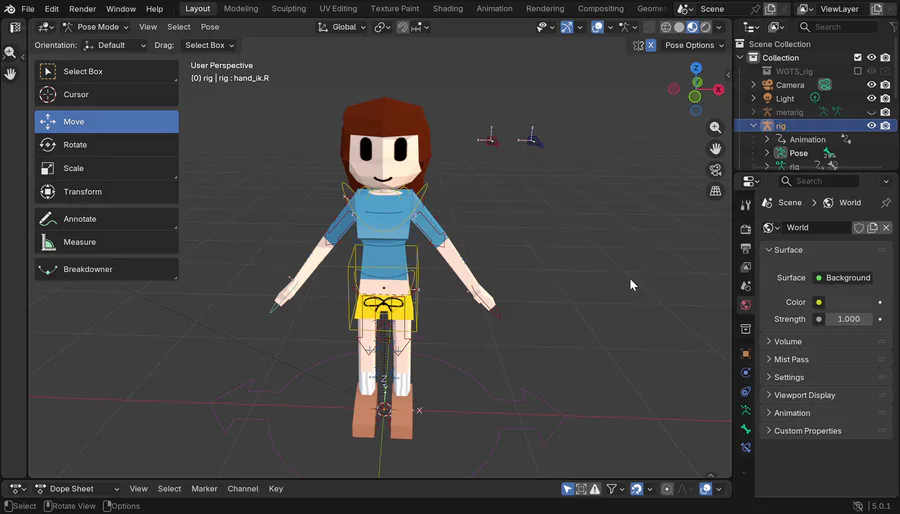Switch to orthographic/perspective grid icon

(715, 190)
